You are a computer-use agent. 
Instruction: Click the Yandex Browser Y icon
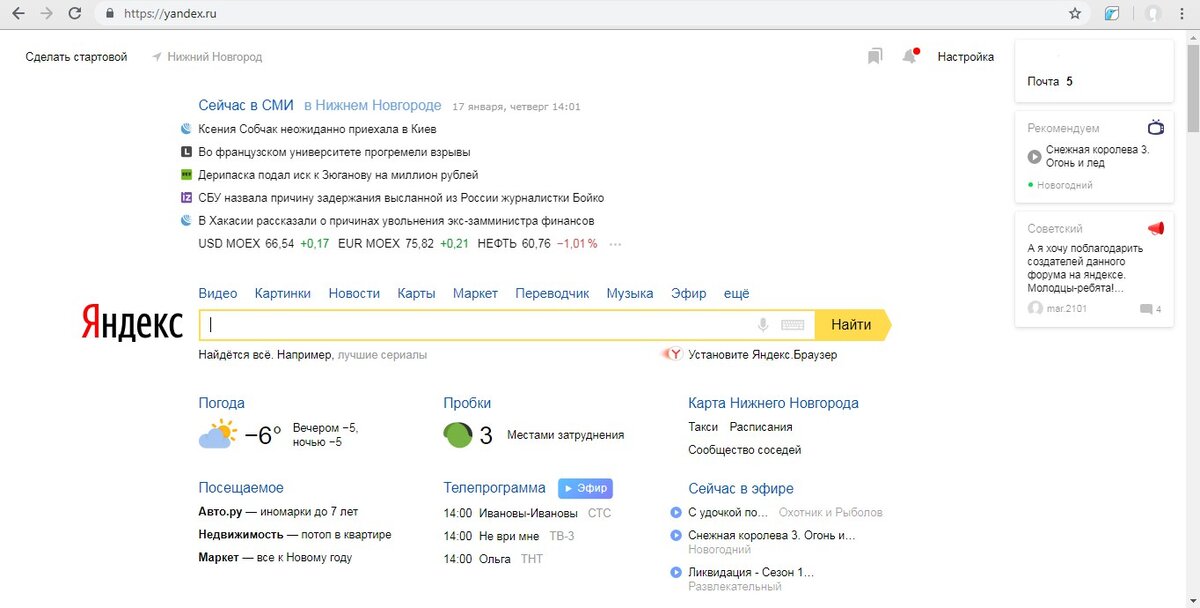click(x=672, y=354)
